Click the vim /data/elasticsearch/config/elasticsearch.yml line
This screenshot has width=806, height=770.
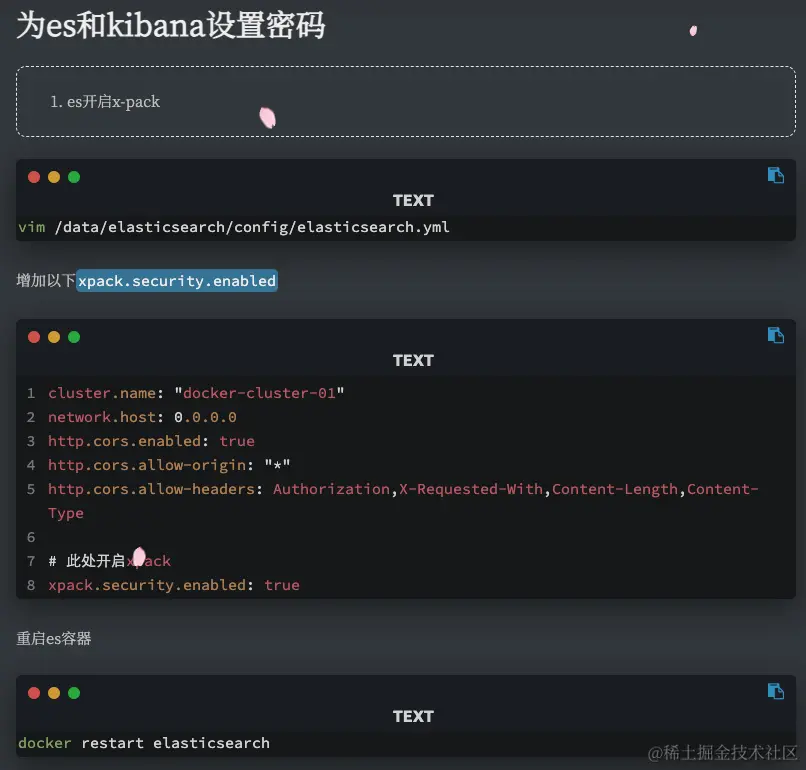pos(234,227)
